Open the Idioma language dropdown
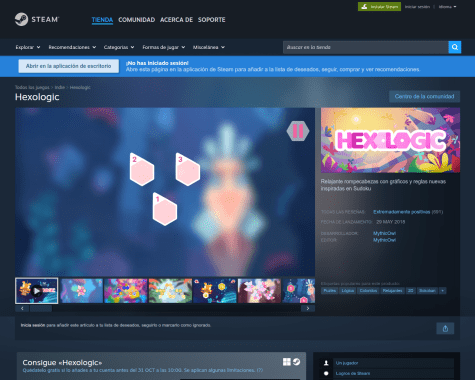Viewport: 475px width, 380px height. point(447,7)
